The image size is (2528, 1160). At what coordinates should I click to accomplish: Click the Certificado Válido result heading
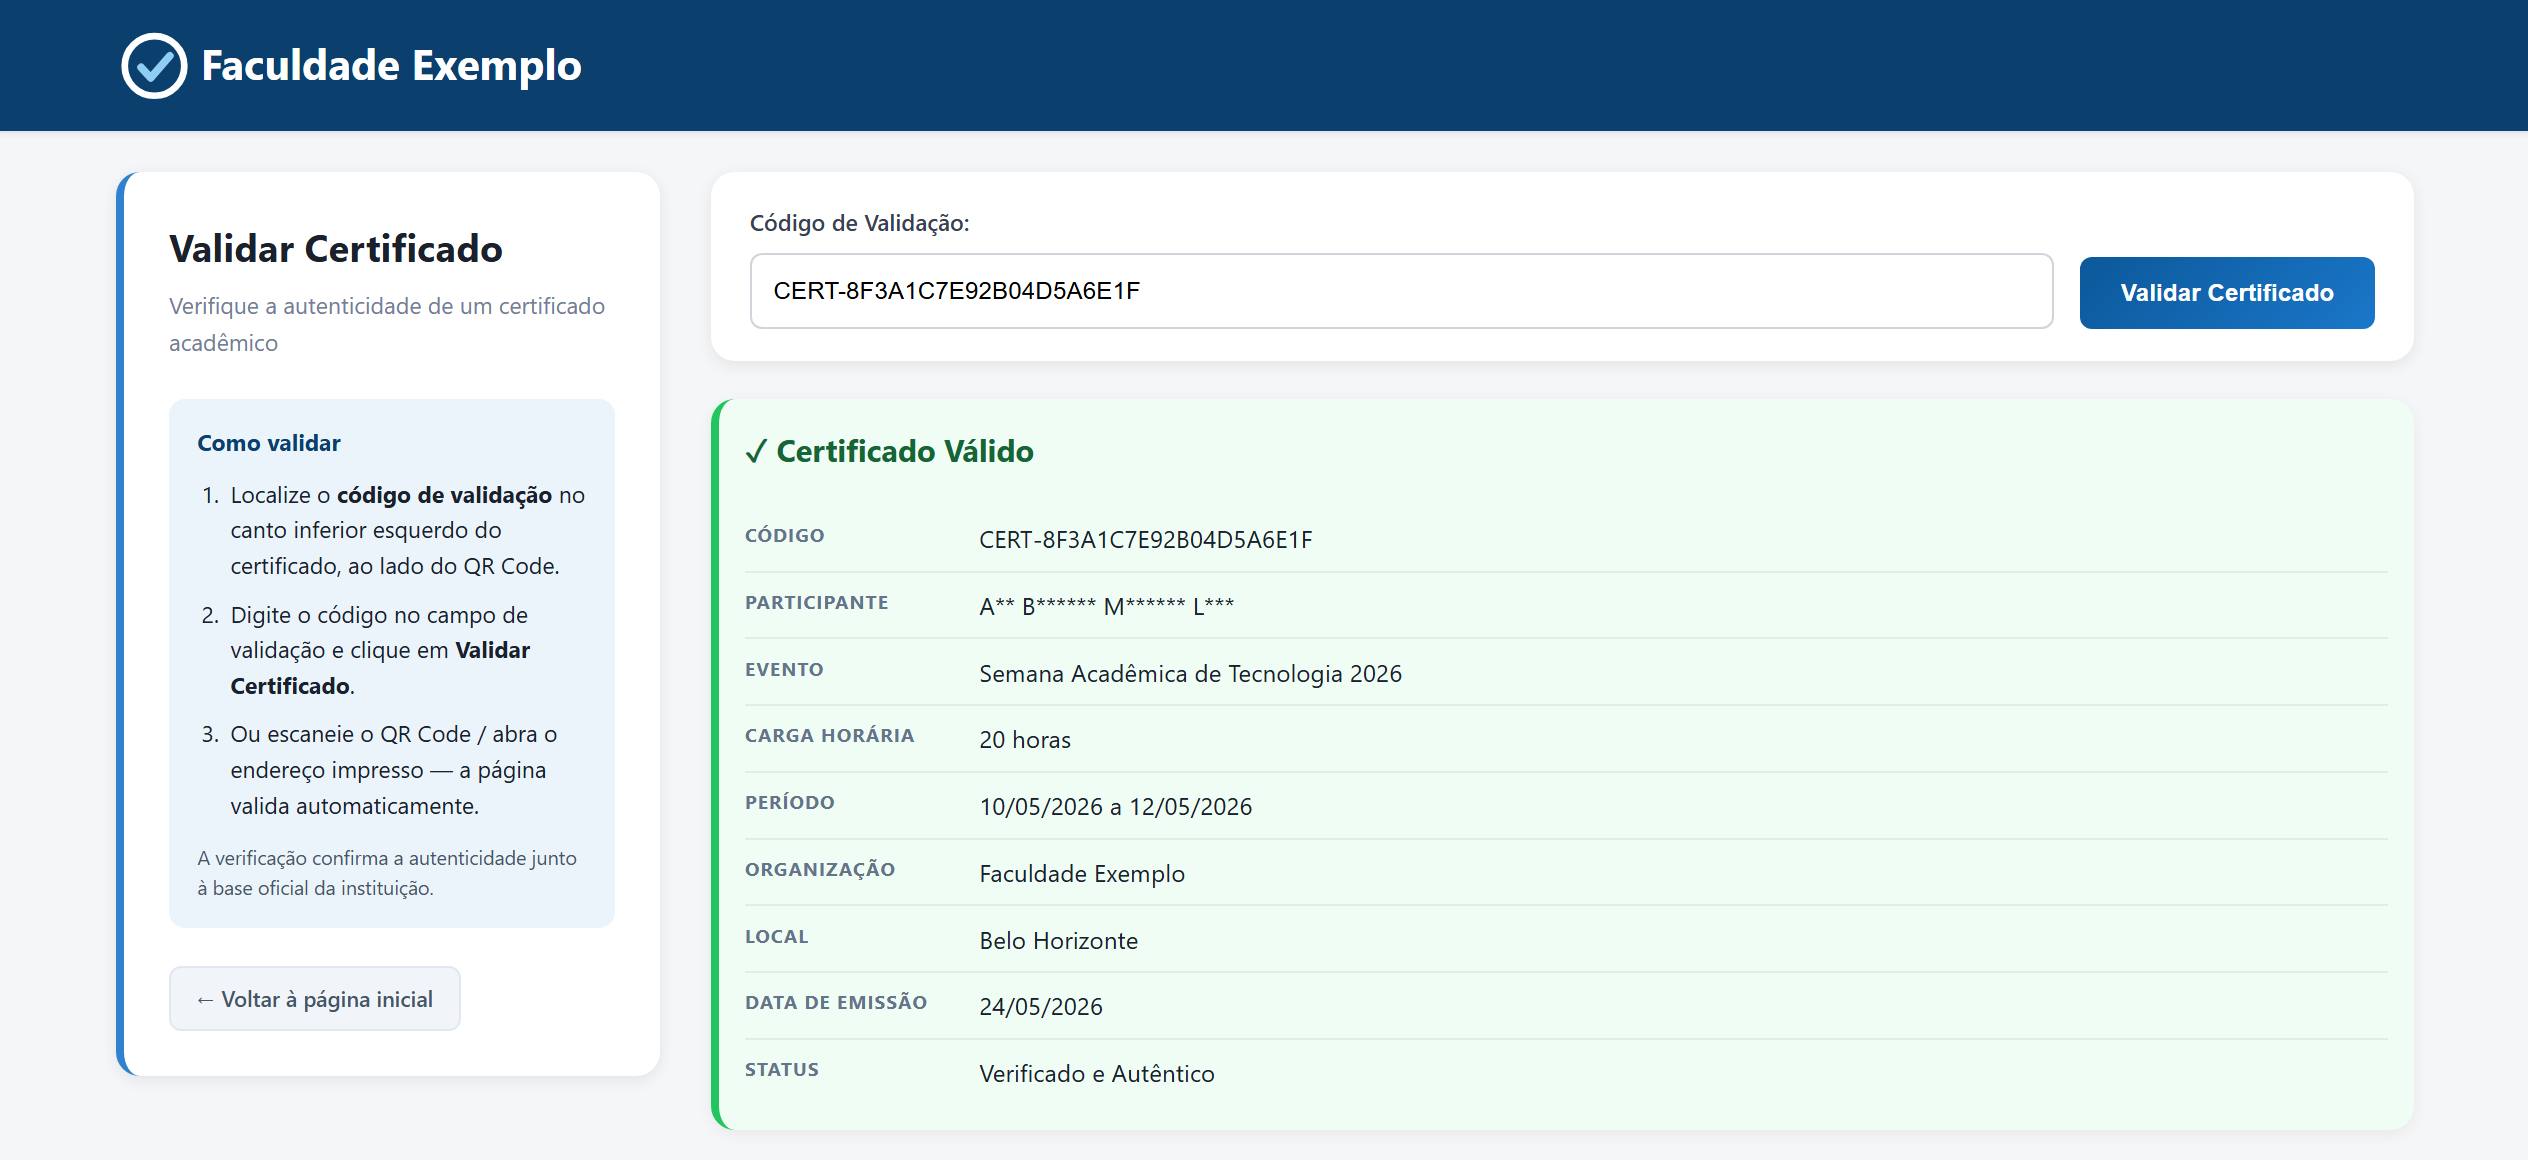pyautogui.click(x=905, y=451)
